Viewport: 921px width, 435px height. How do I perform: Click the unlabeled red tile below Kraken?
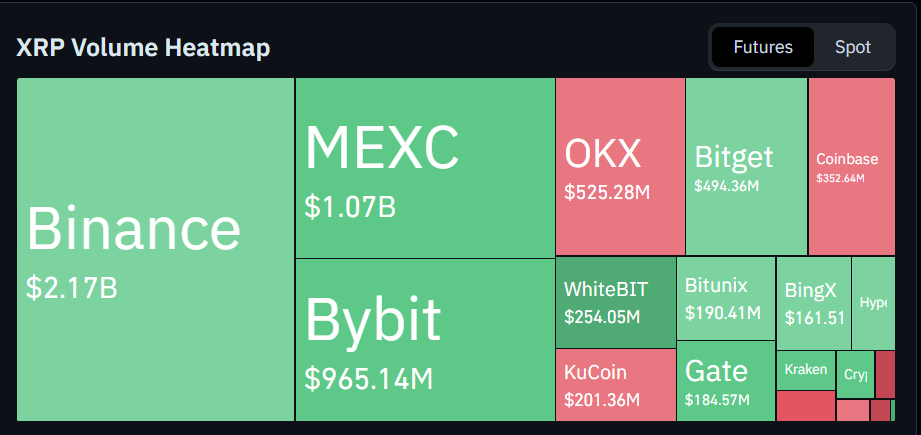tap(805, 406)
